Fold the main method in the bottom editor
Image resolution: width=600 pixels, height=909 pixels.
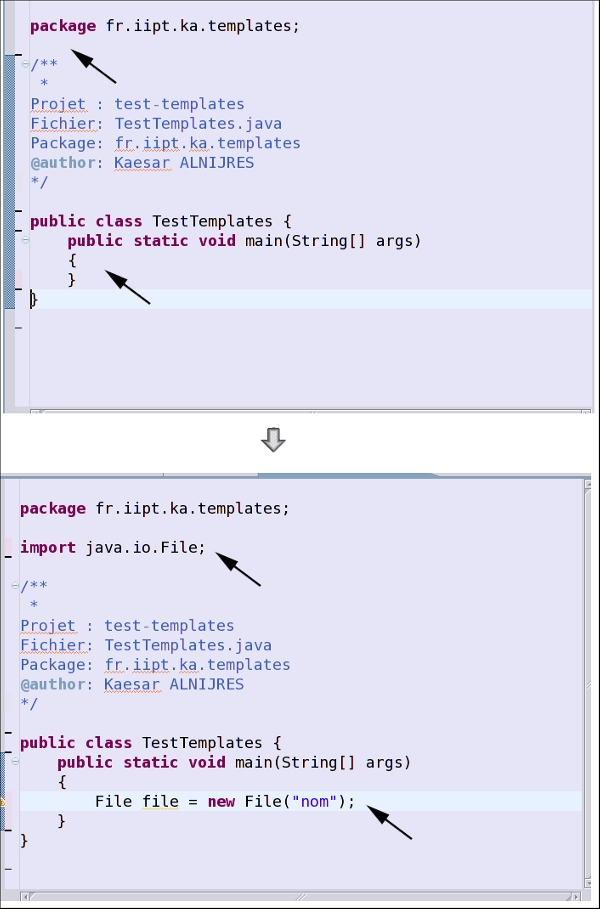pos(15,762)
